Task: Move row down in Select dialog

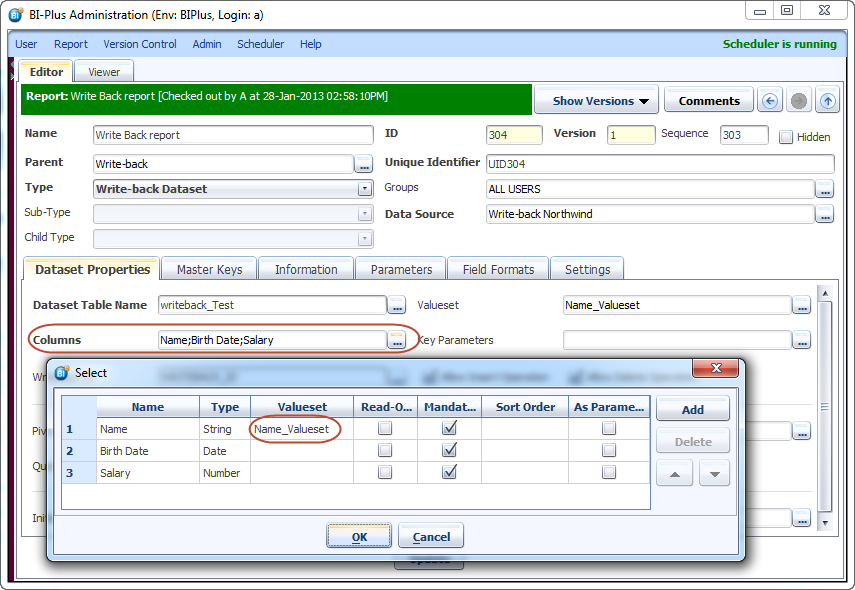Action: coord(714,473)
